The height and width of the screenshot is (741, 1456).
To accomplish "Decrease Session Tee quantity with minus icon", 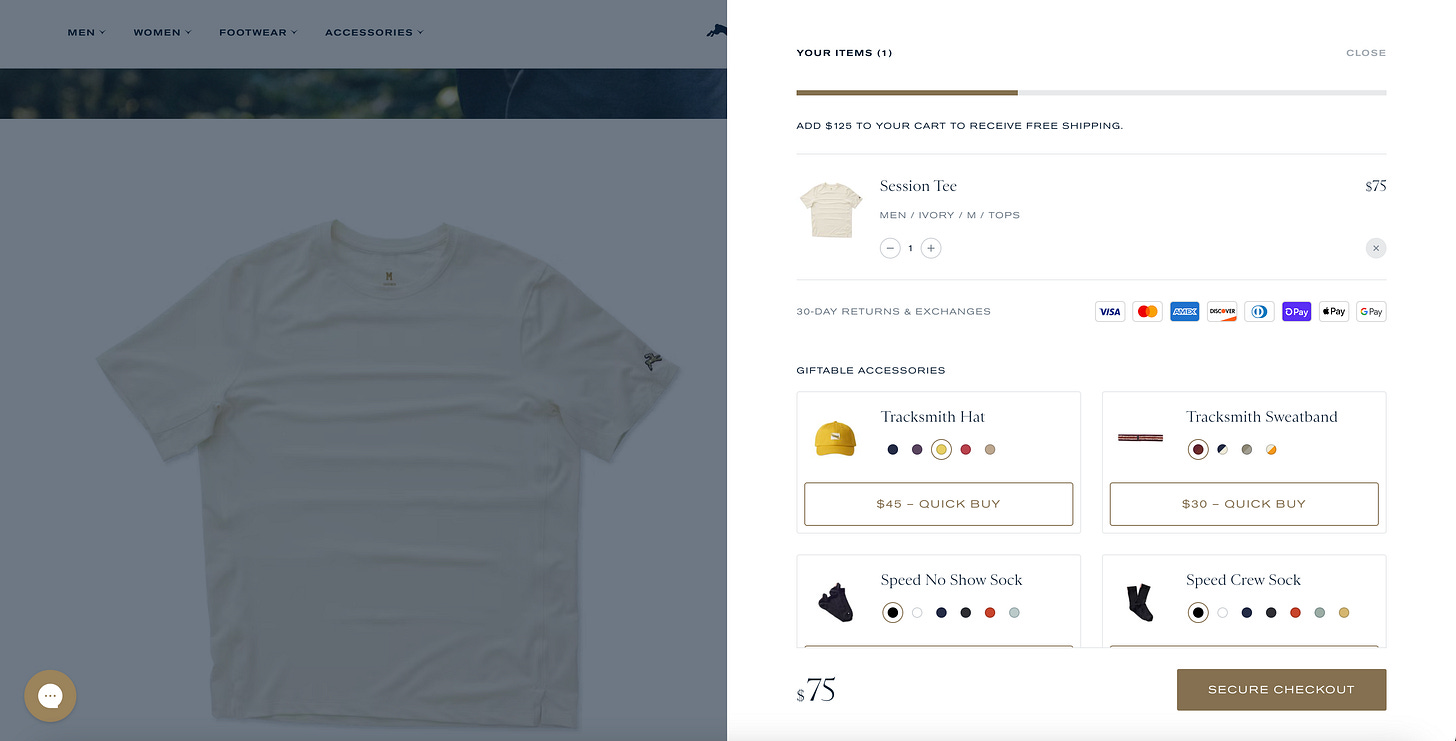I will click(890, 248).
